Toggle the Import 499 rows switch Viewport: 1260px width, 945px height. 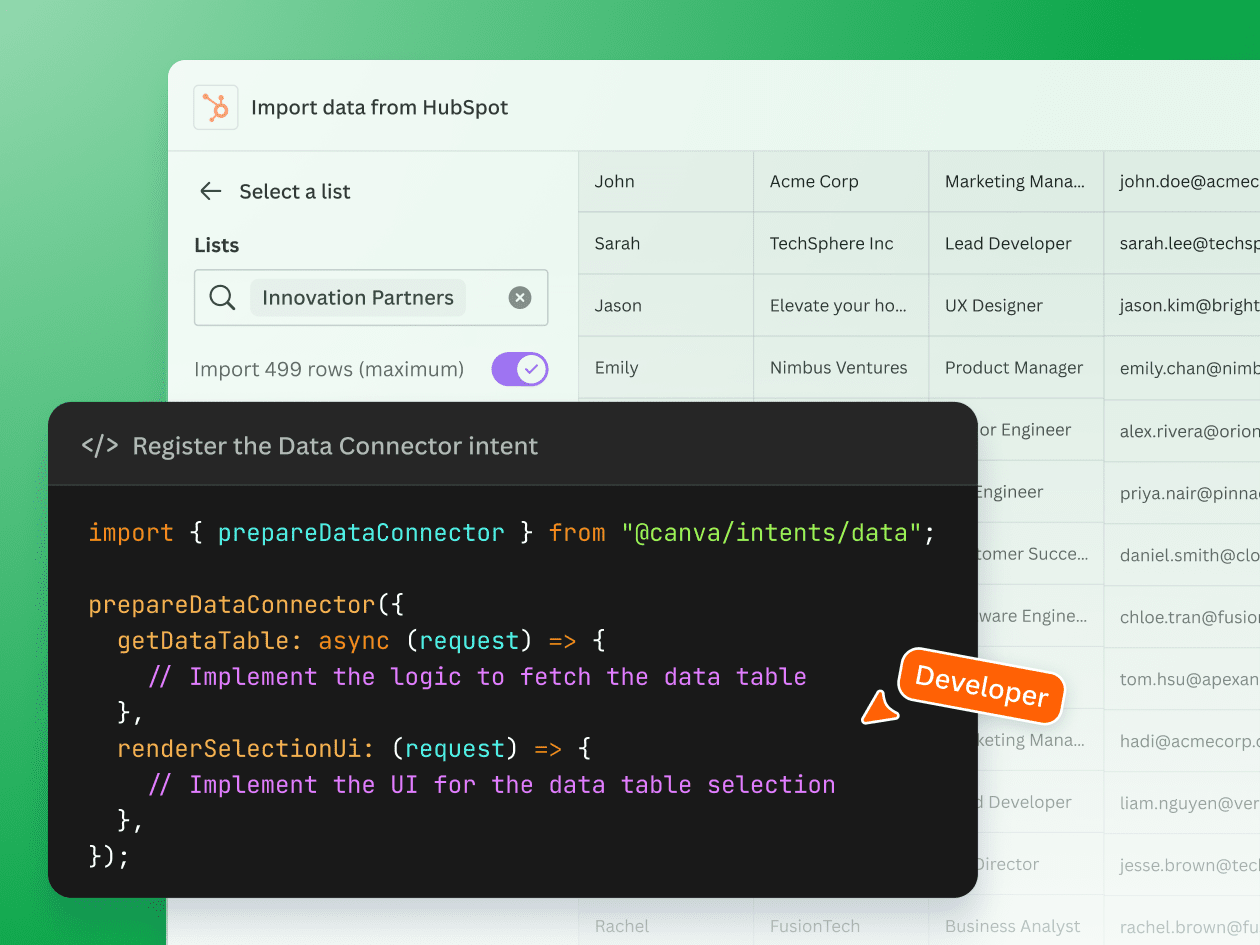pyautogui.click(x=520, y=369)
